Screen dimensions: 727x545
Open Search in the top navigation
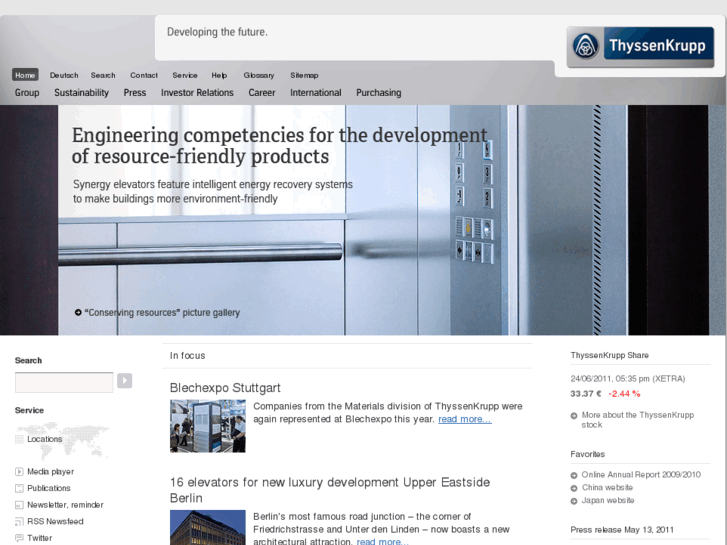click(x=103, y=75)
